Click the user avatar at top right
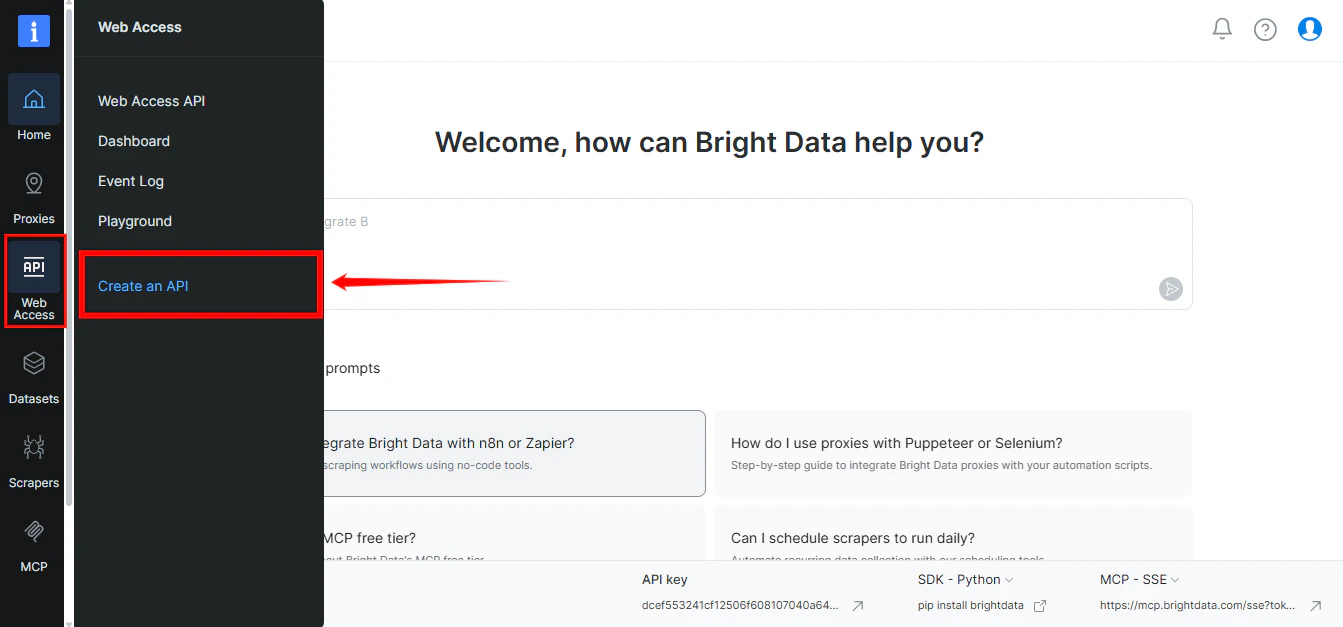This screenshot has width=1343, height=627. coord(1310,29)
